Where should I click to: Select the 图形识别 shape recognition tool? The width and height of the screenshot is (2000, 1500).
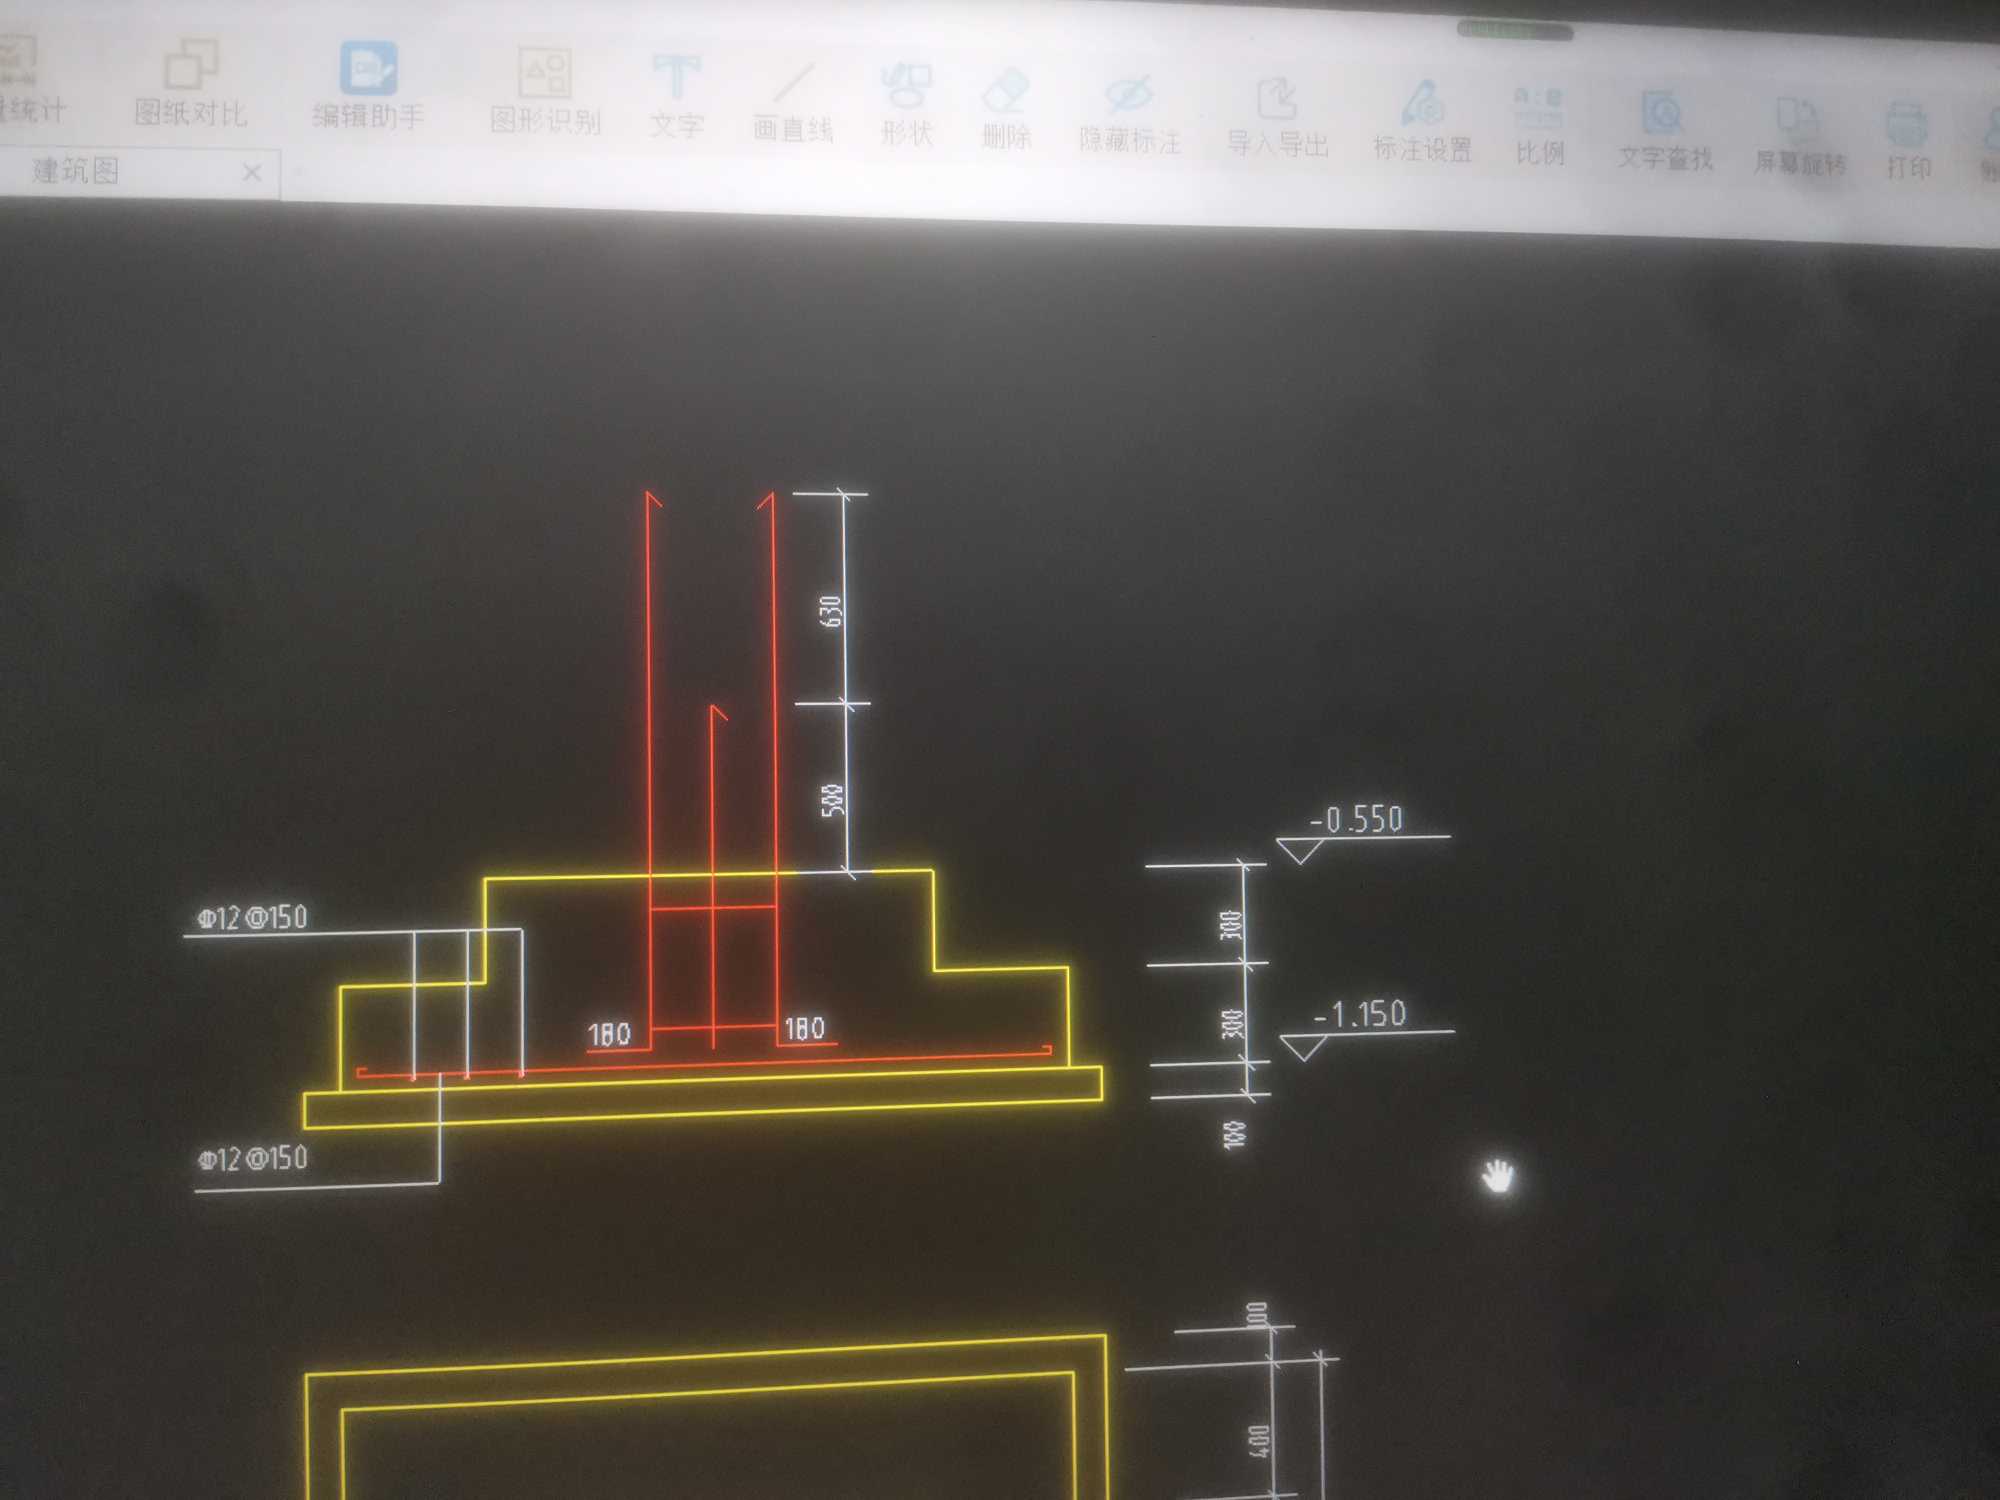coord(545,92)
